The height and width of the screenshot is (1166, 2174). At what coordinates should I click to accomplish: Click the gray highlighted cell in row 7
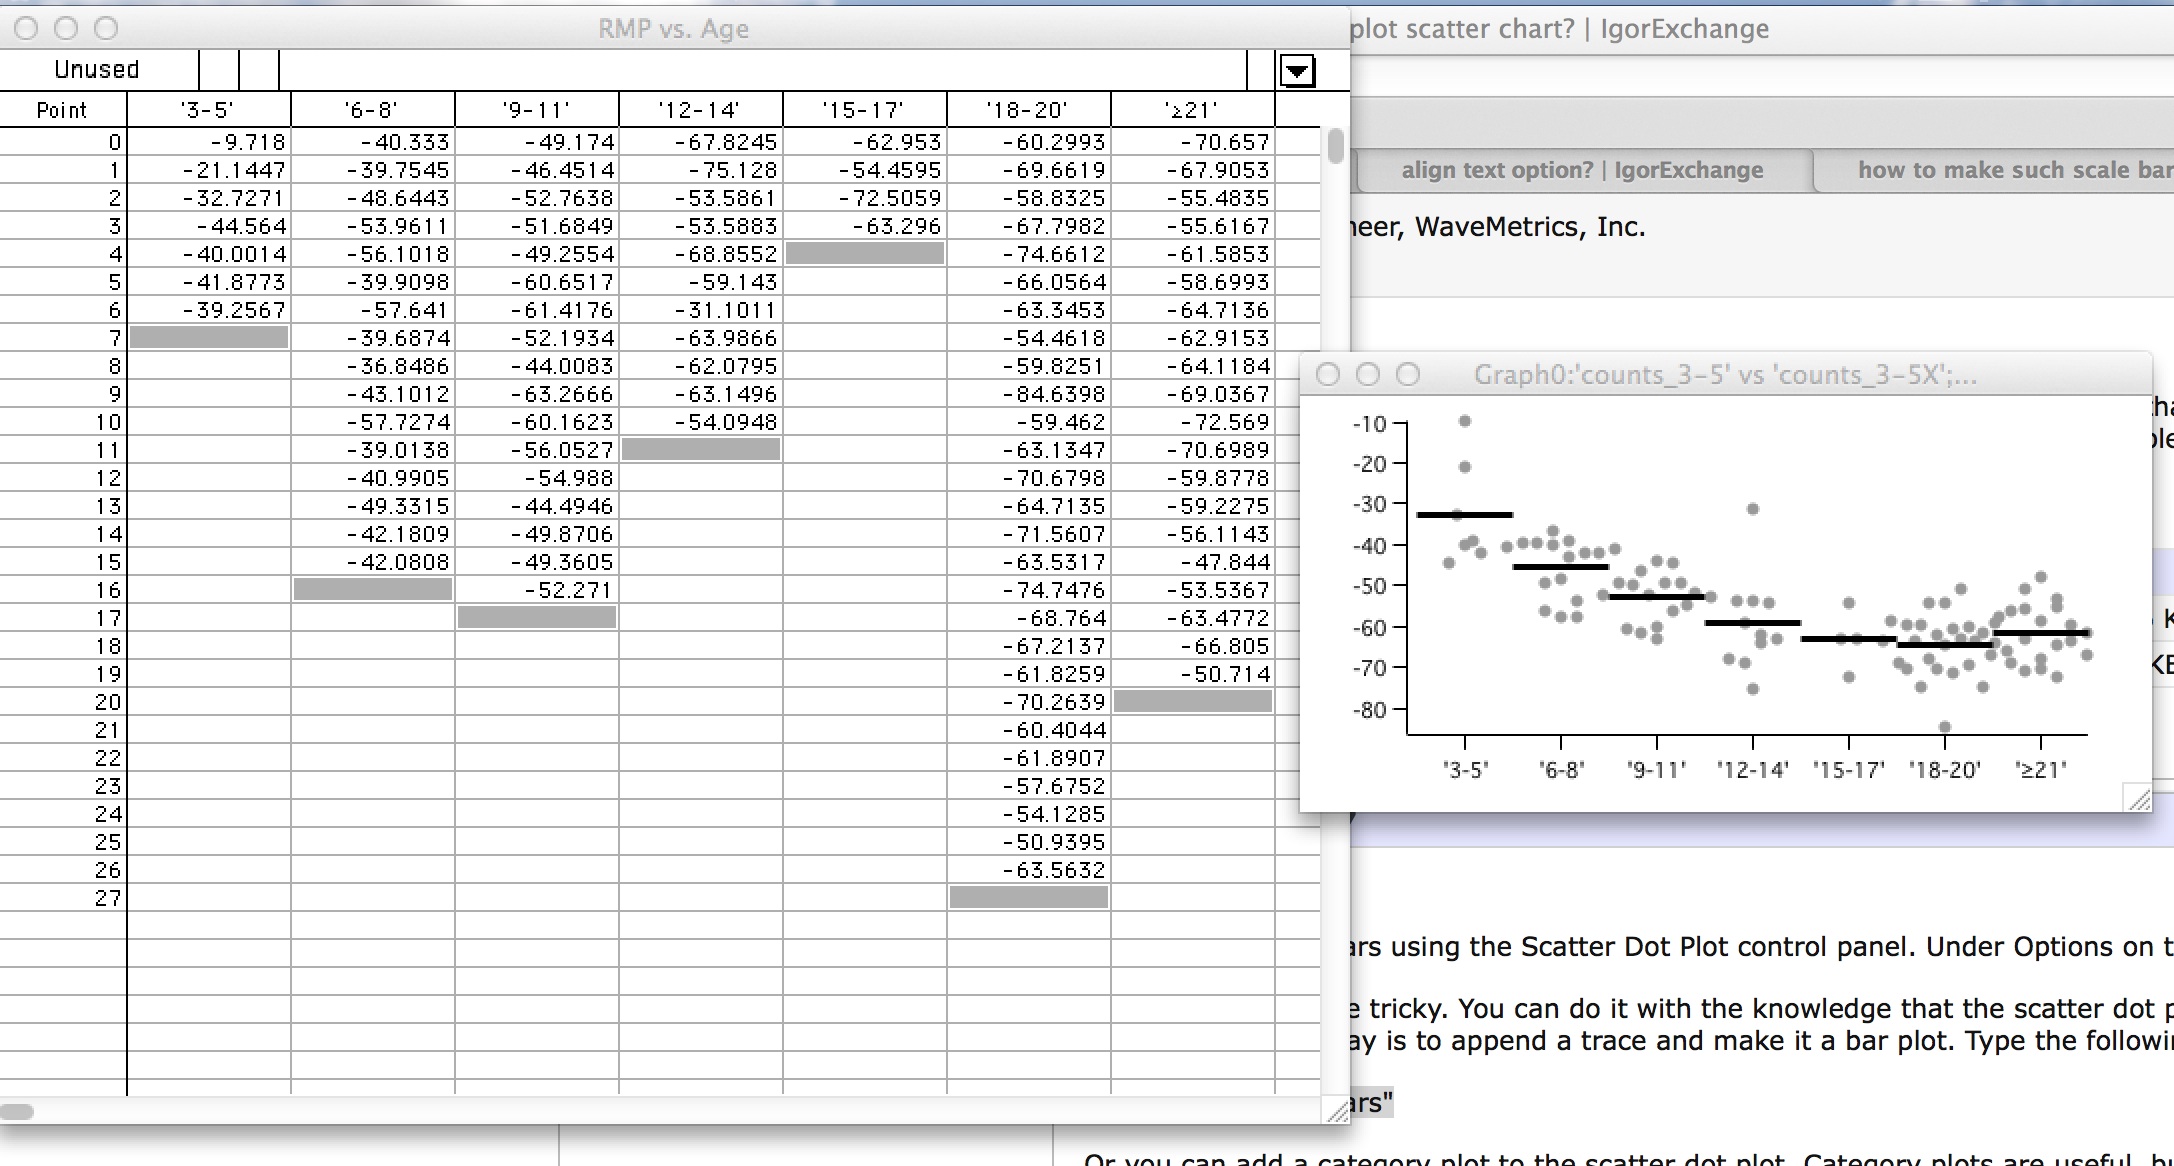[207, 338]
